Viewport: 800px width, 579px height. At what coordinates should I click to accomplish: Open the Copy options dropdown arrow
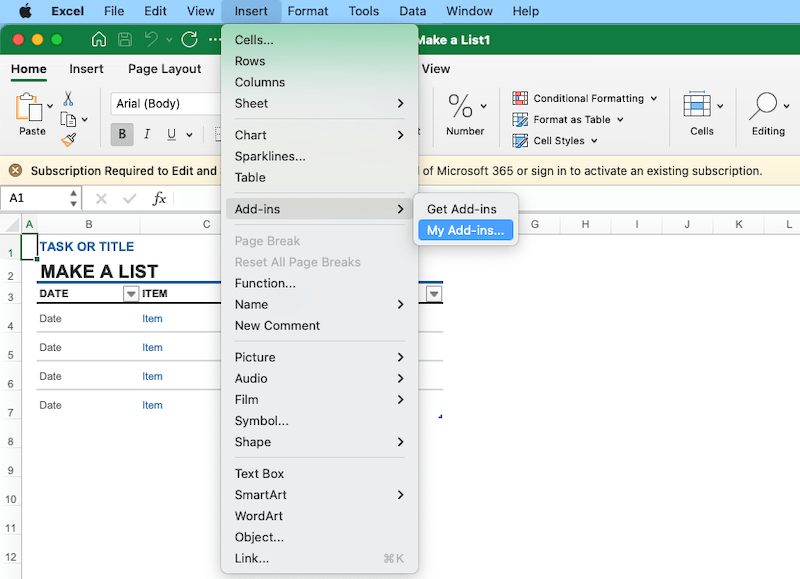tap(85, 119)
